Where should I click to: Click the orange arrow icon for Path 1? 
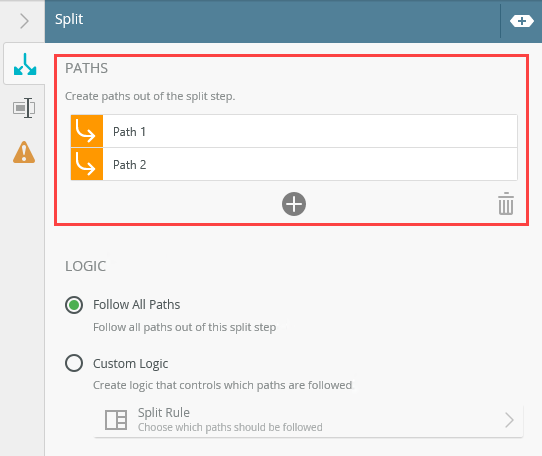[87, 131]
